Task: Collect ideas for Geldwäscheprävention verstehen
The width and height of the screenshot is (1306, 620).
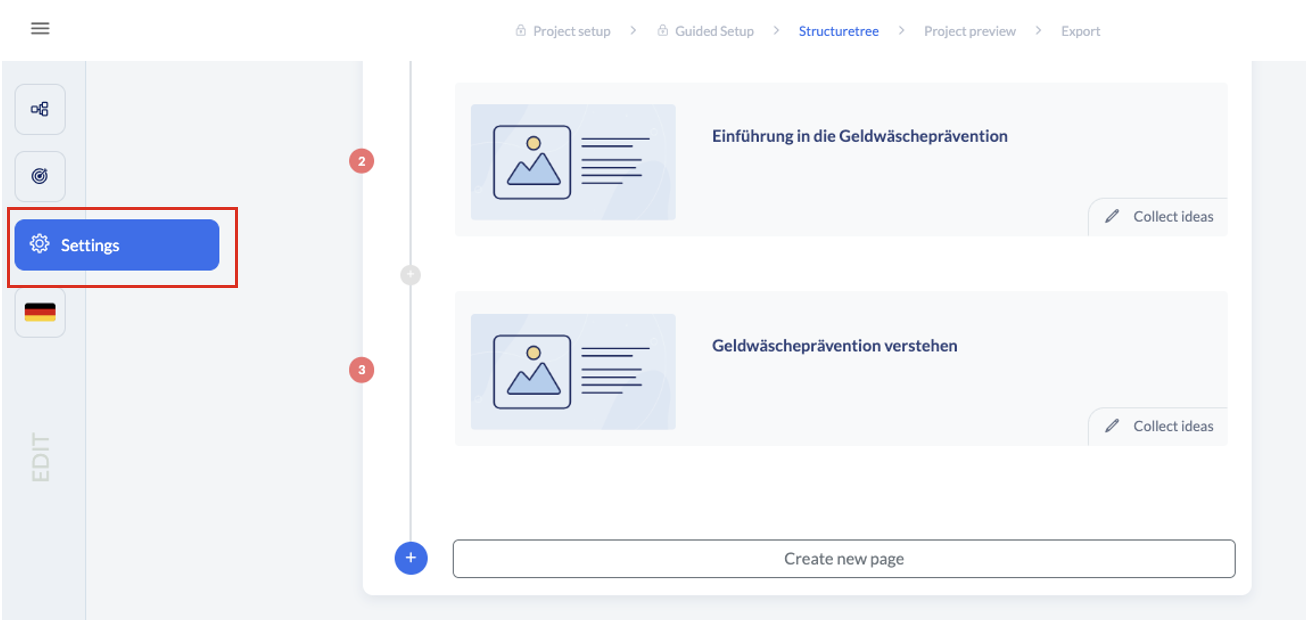Action: 1158,426
